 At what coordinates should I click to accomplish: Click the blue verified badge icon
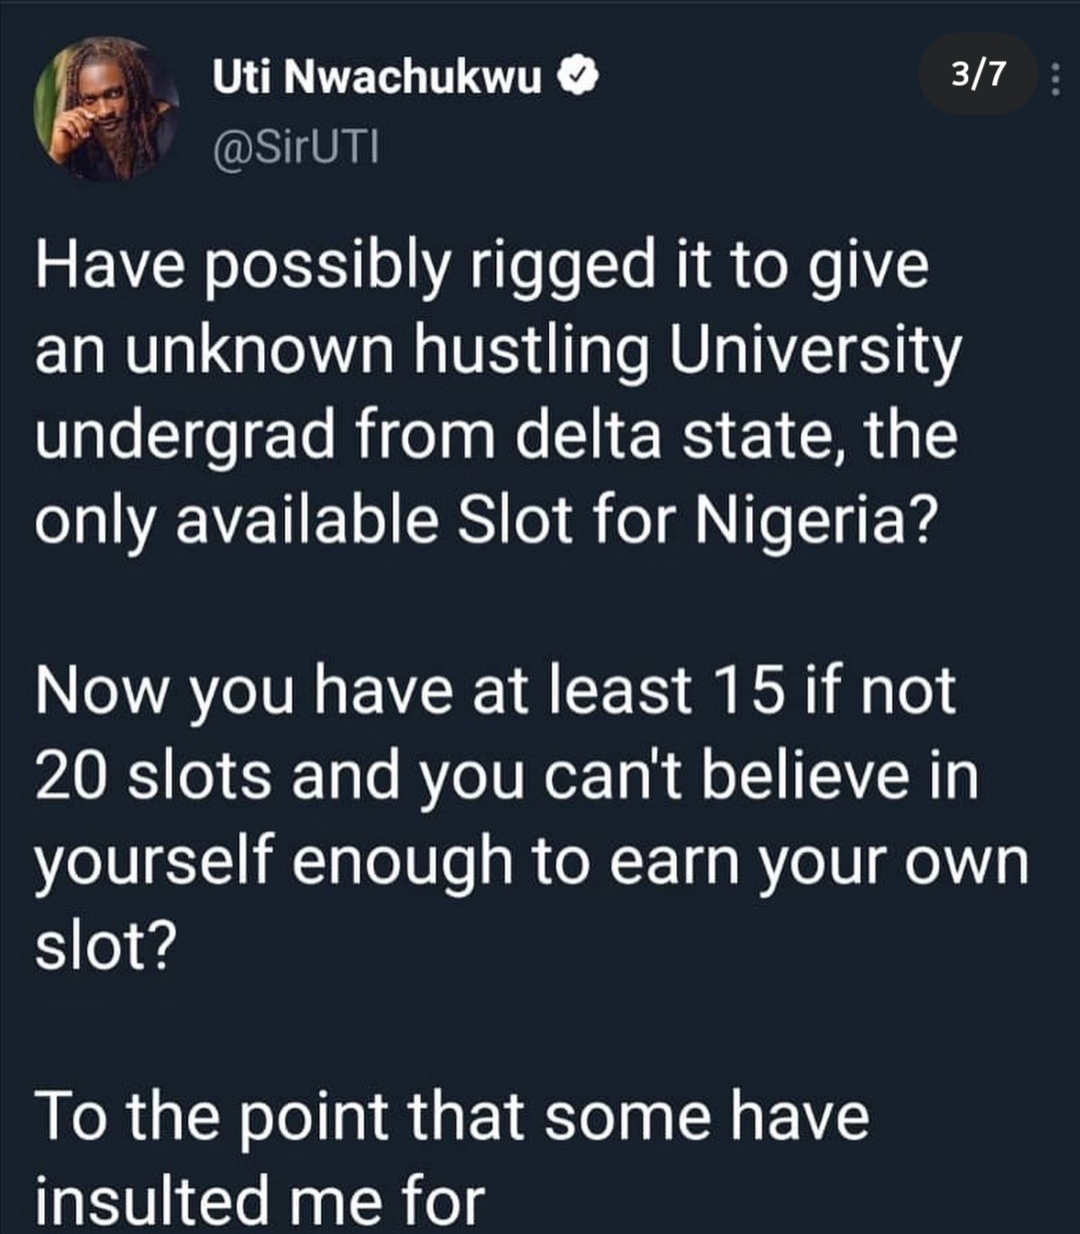click(582, 75)
